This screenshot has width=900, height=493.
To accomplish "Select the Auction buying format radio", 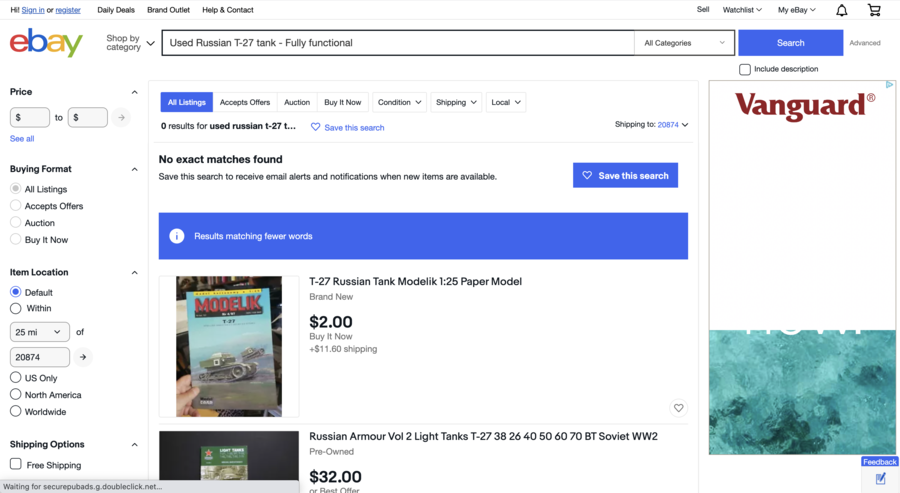I will pyautogui.click(x=15, y=222).
